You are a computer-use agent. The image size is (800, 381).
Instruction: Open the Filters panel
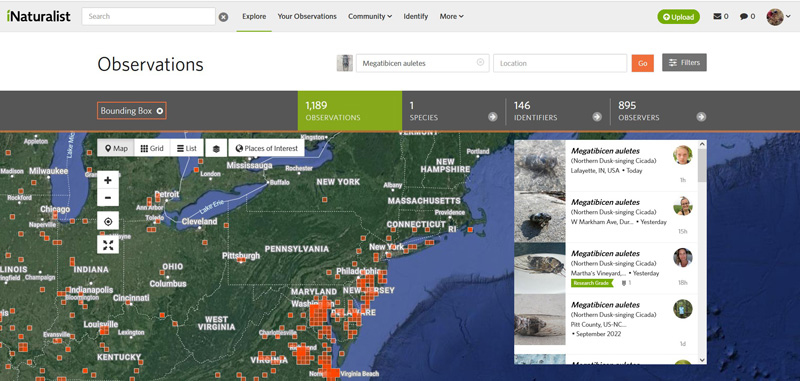point(684,62)
